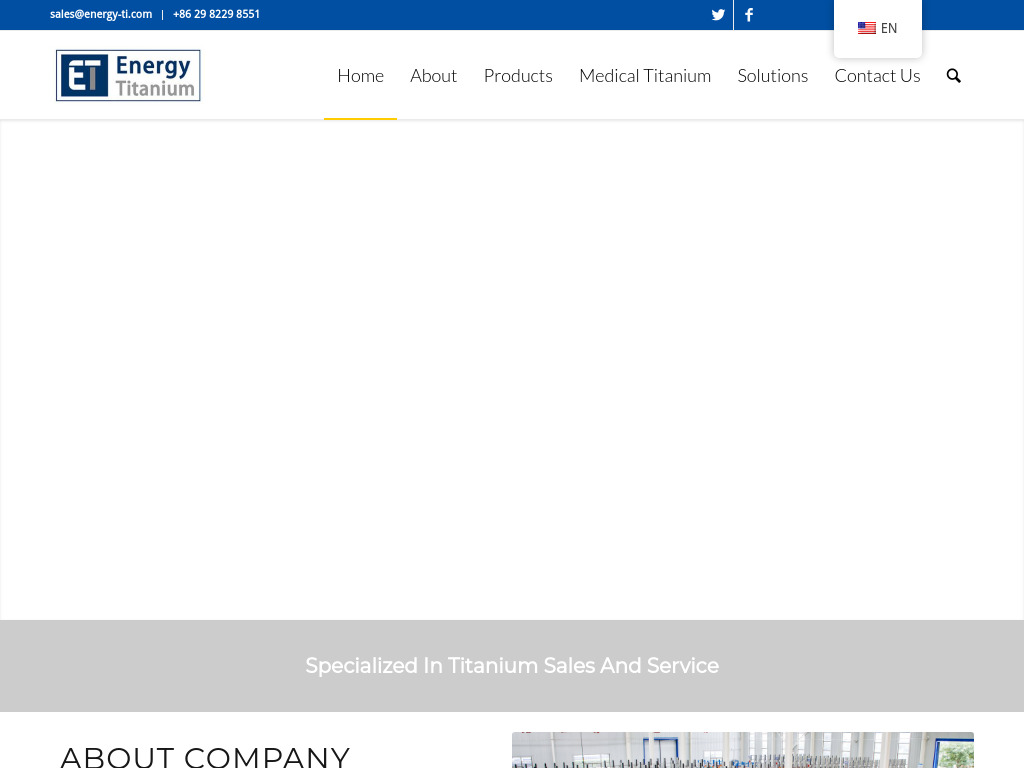Open the About menu item
This screenshot has height=768, width=1024.
[434, 76]
